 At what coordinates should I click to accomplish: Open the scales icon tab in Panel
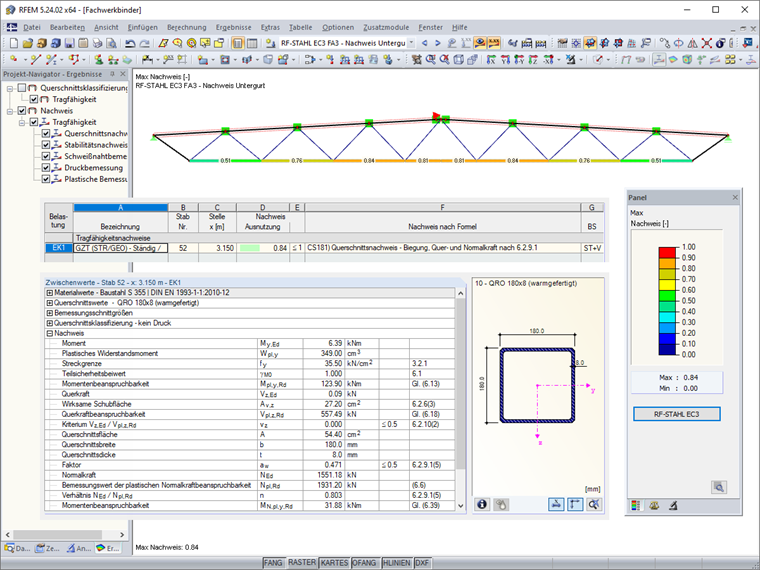(x=654, y=506)
